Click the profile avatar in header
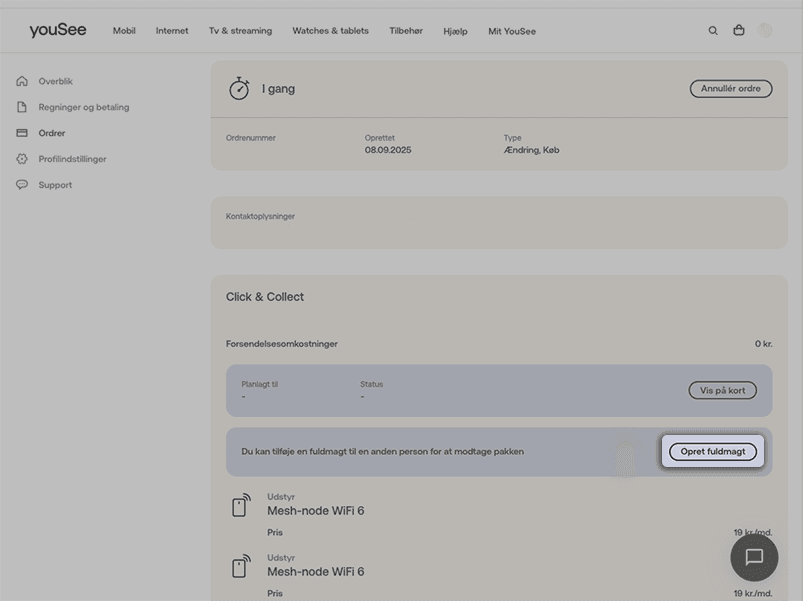 (x=766, y=31)
